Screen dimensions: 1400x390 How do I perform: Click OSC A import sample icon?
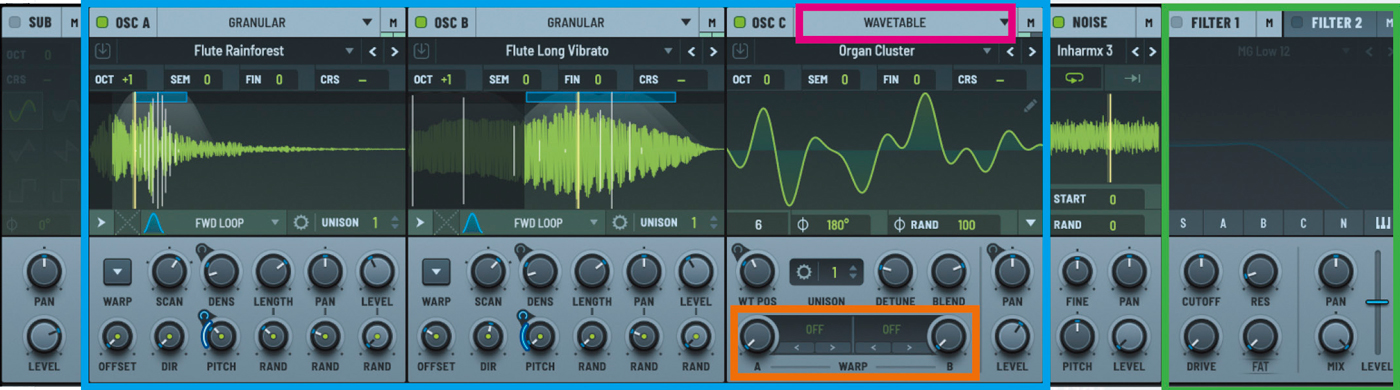[103, 51]
